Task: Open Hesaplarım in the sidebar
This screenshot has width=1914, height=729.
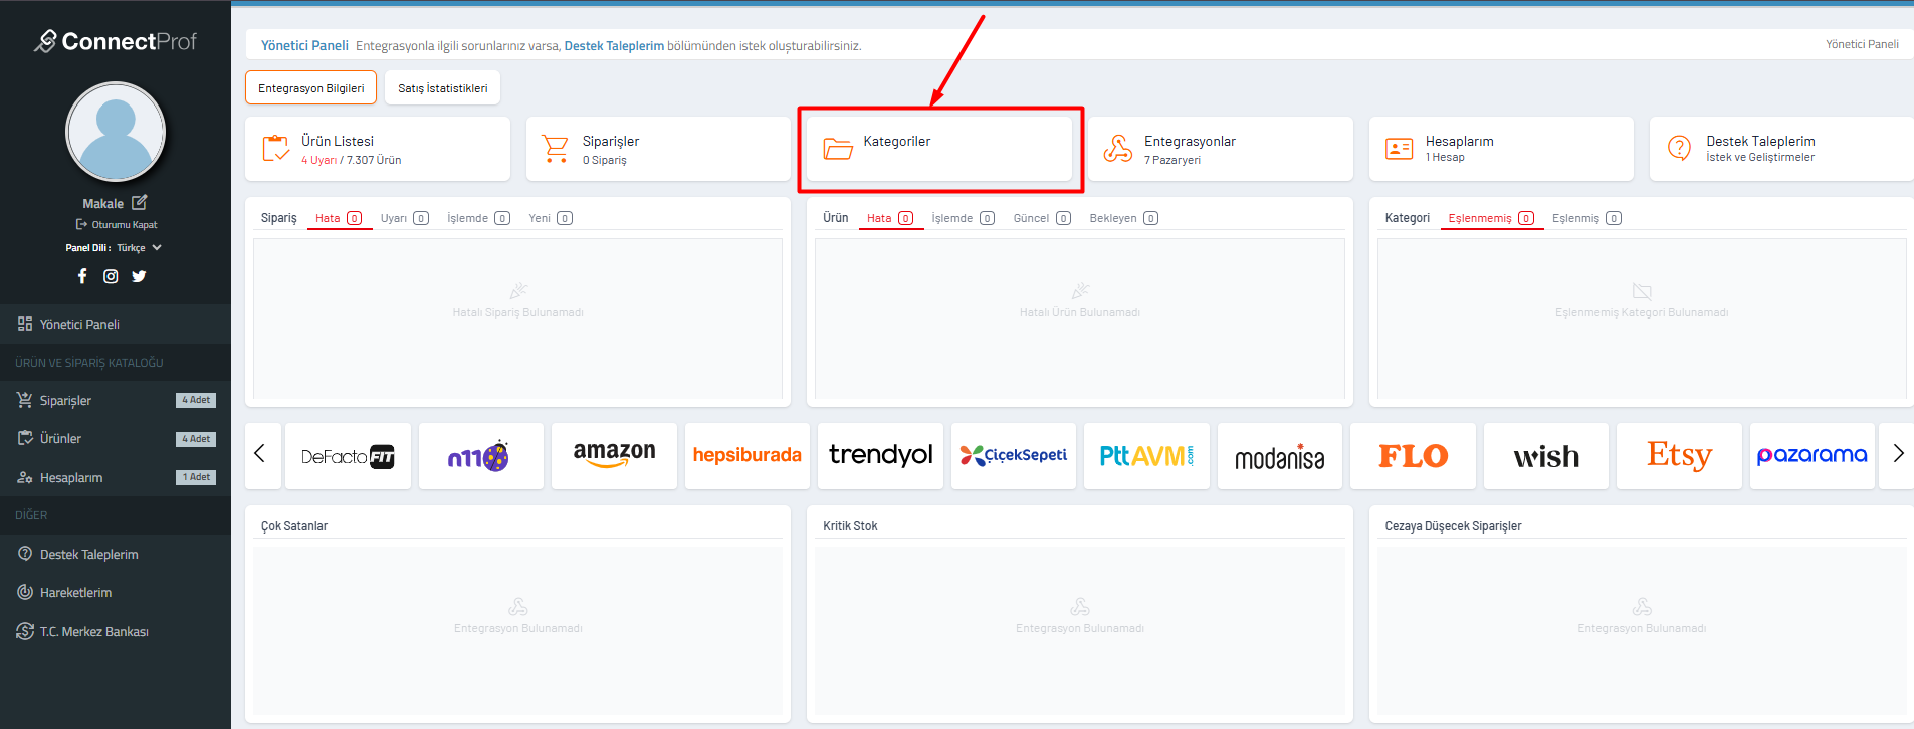Action: [115, 477]
